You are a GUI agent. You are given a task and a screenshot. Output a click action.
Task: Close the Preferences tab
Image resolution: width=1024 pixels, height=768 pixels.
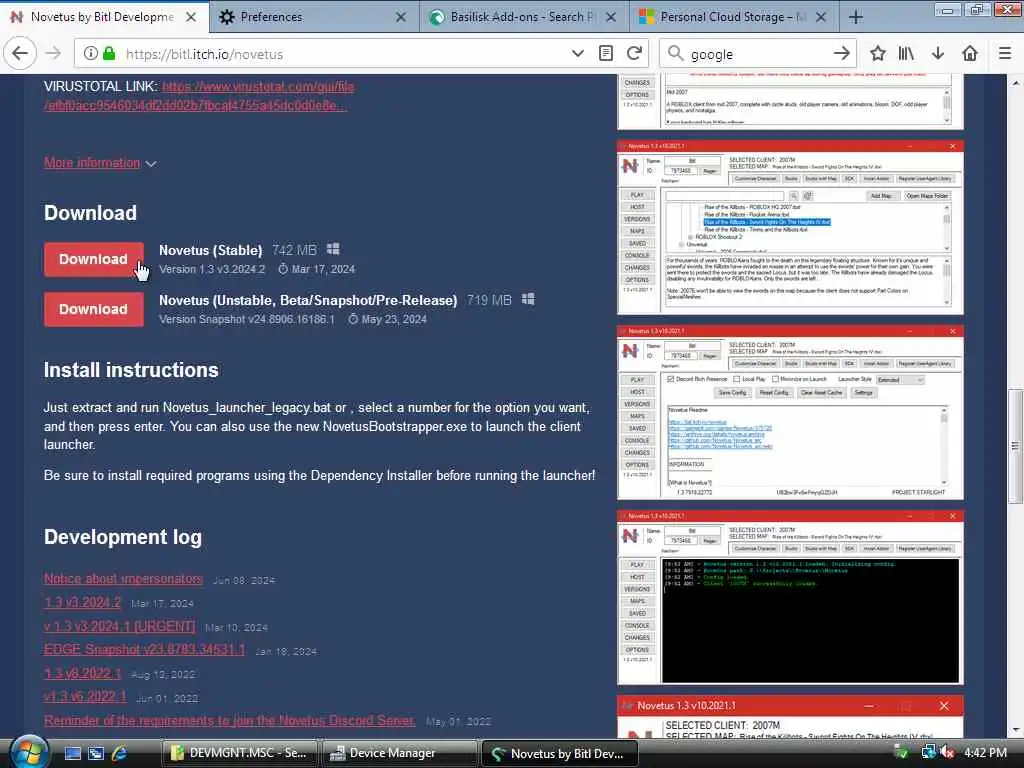(x=401, y=17)
